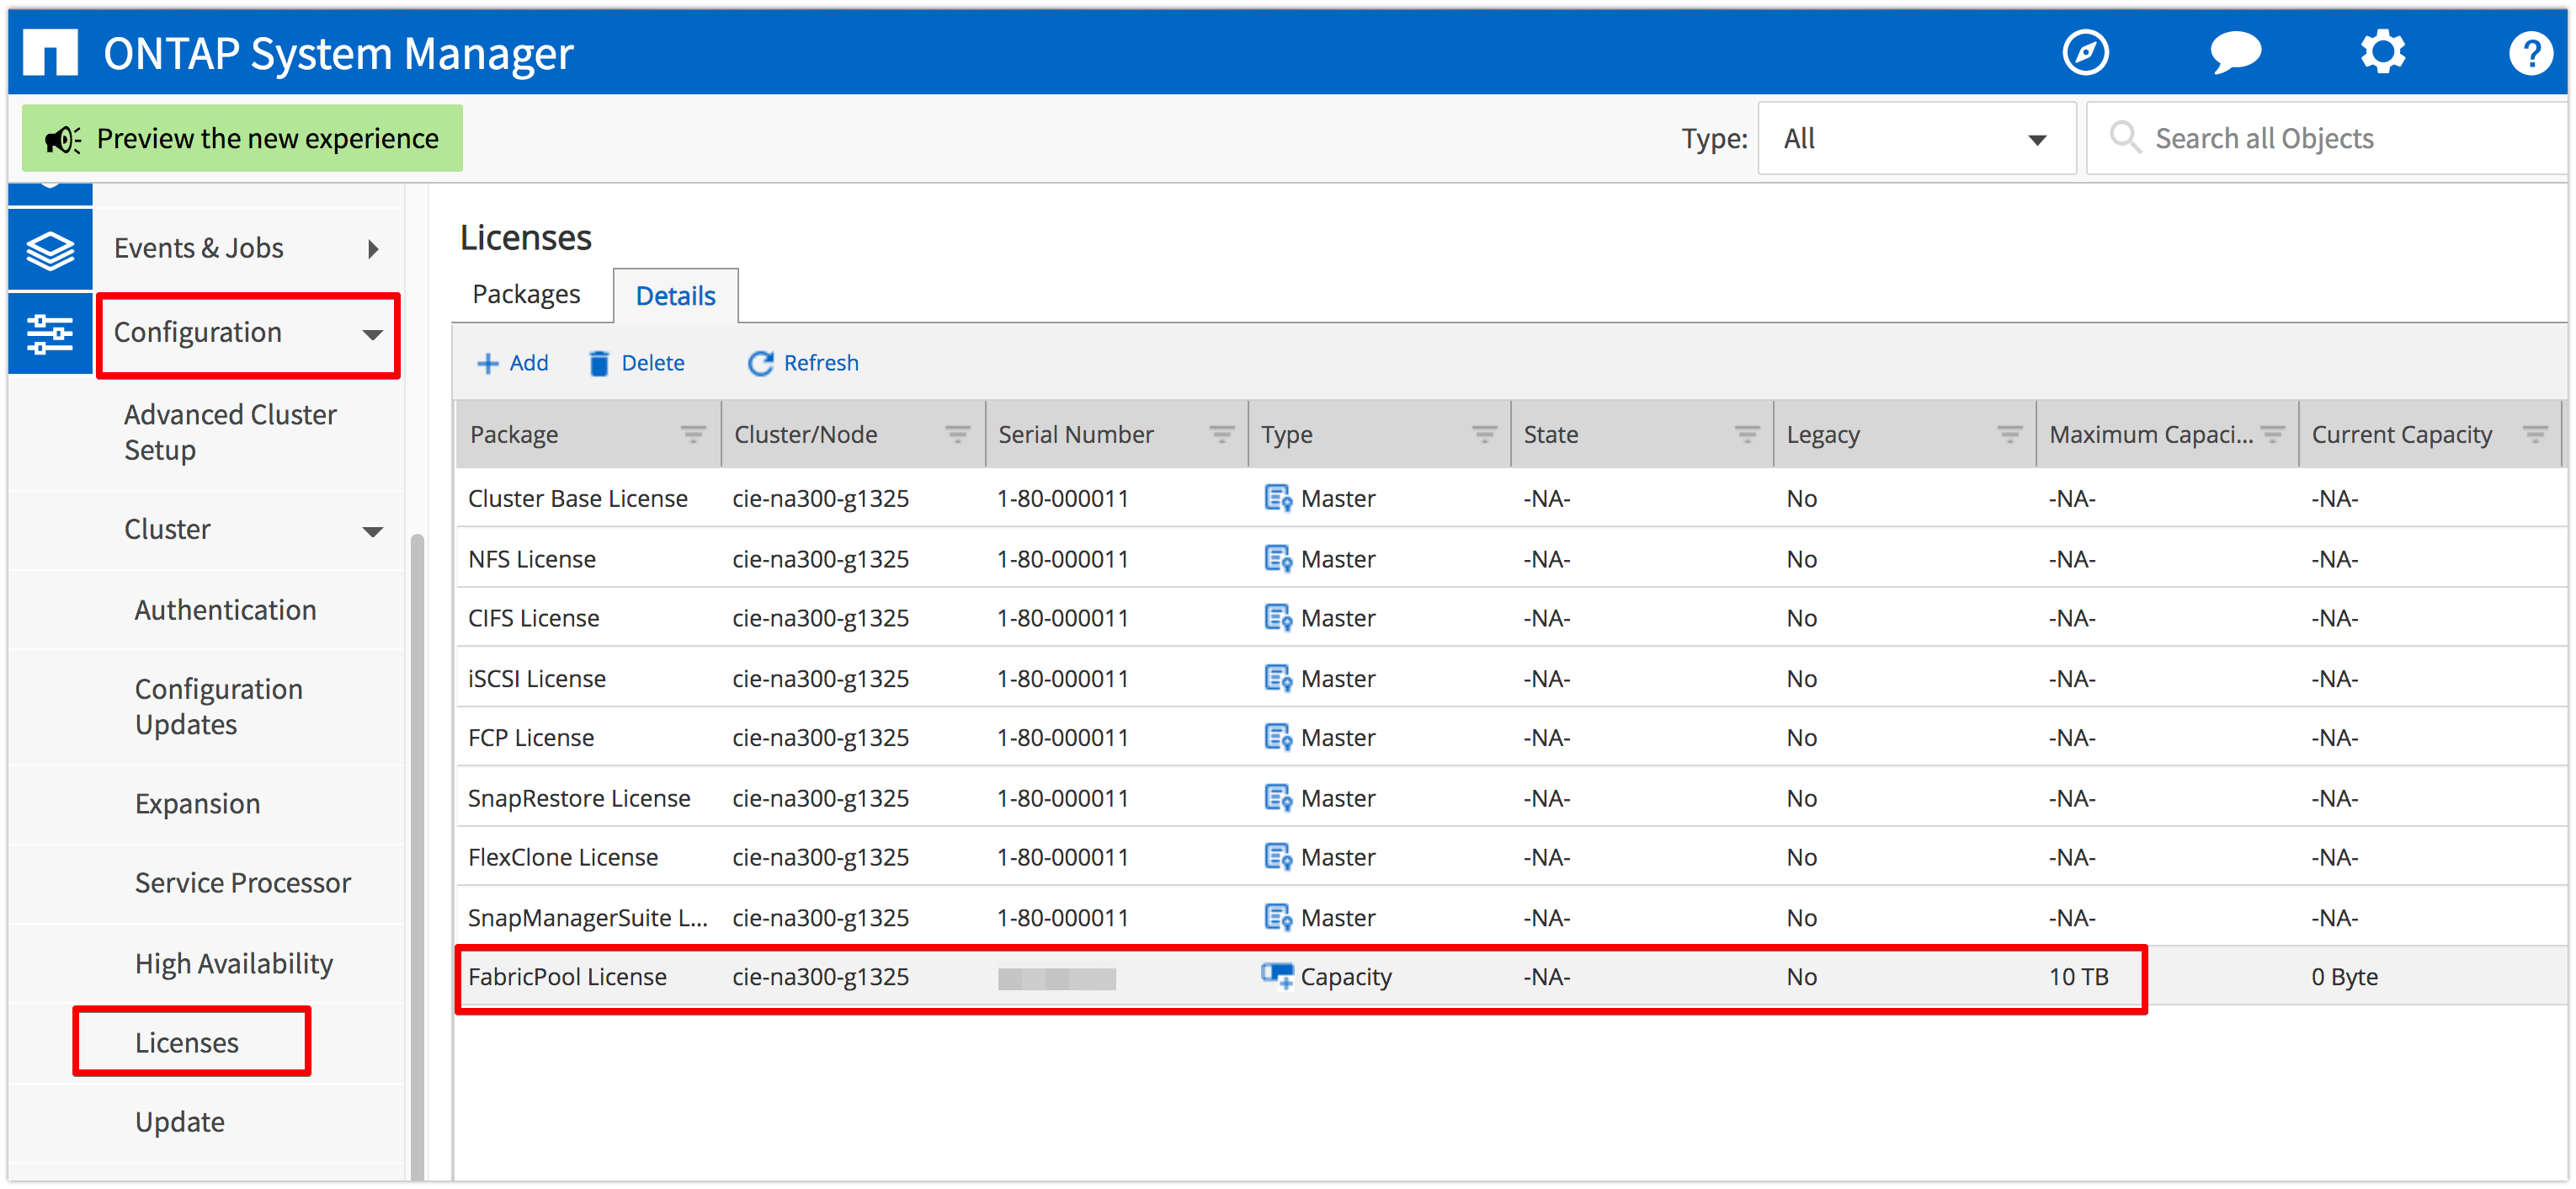Viewport: 2576px width, 1189px height.
Task: Click the compass icon in the header
Action: [2087, 52]
